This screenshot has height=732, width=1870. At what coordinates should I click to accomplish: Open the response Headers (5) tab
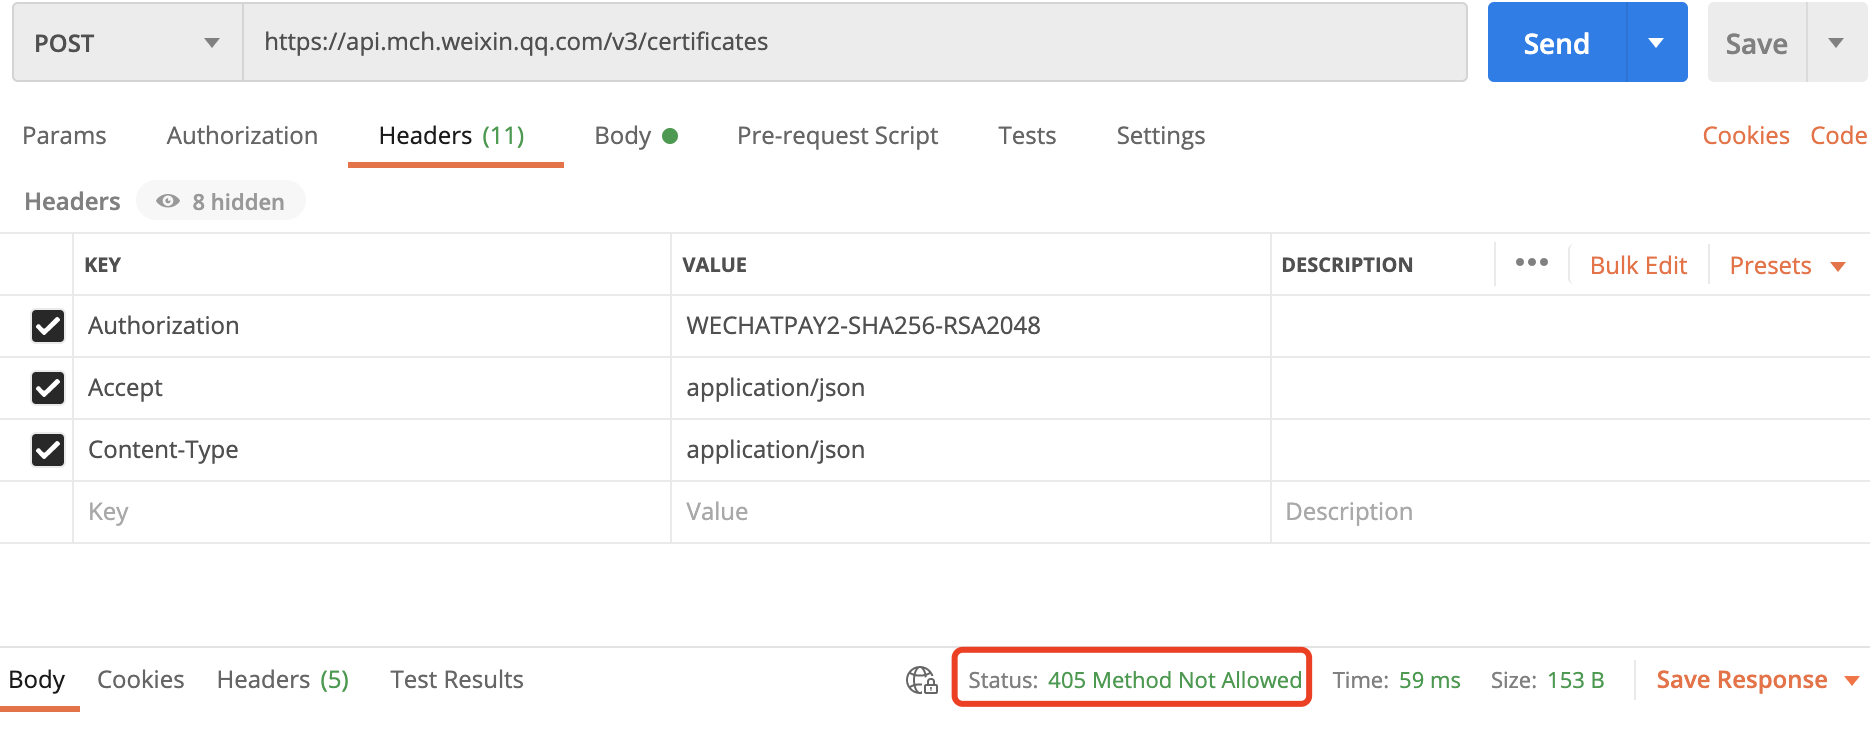point(283,680)
